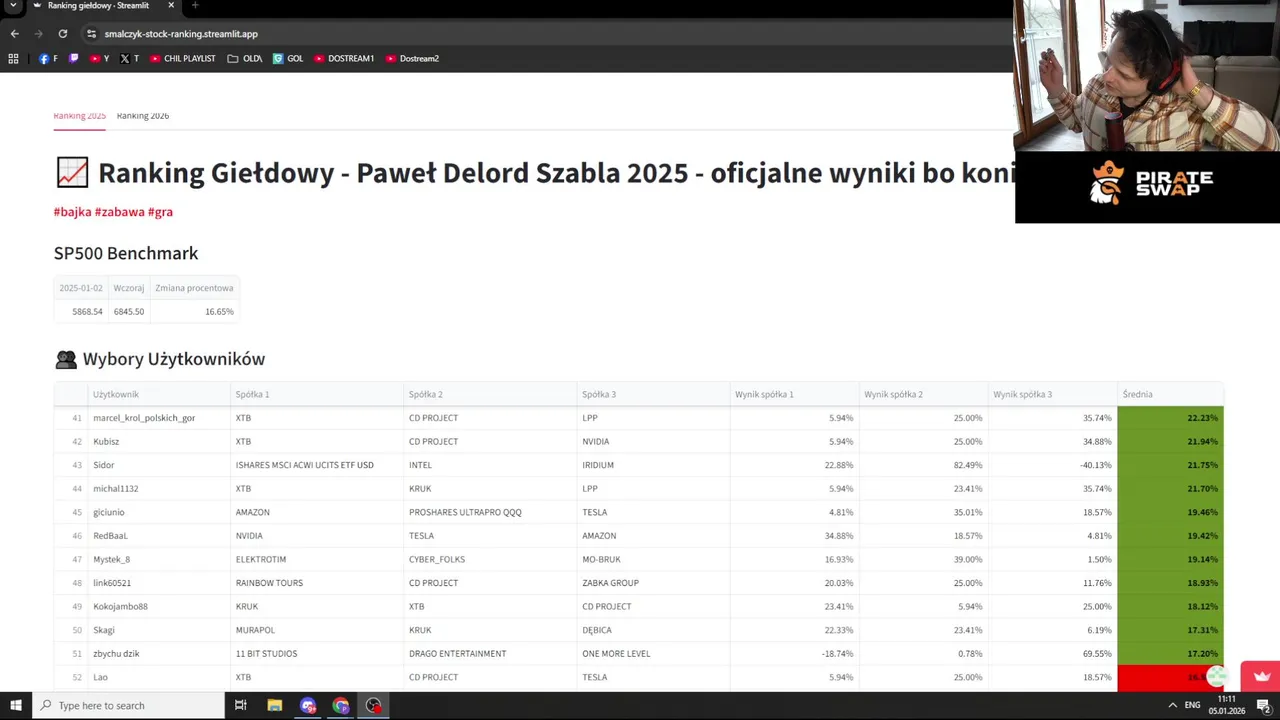Sort by the Wynik spółka 2 column header

pyautogui.click(x=923, y=394)
